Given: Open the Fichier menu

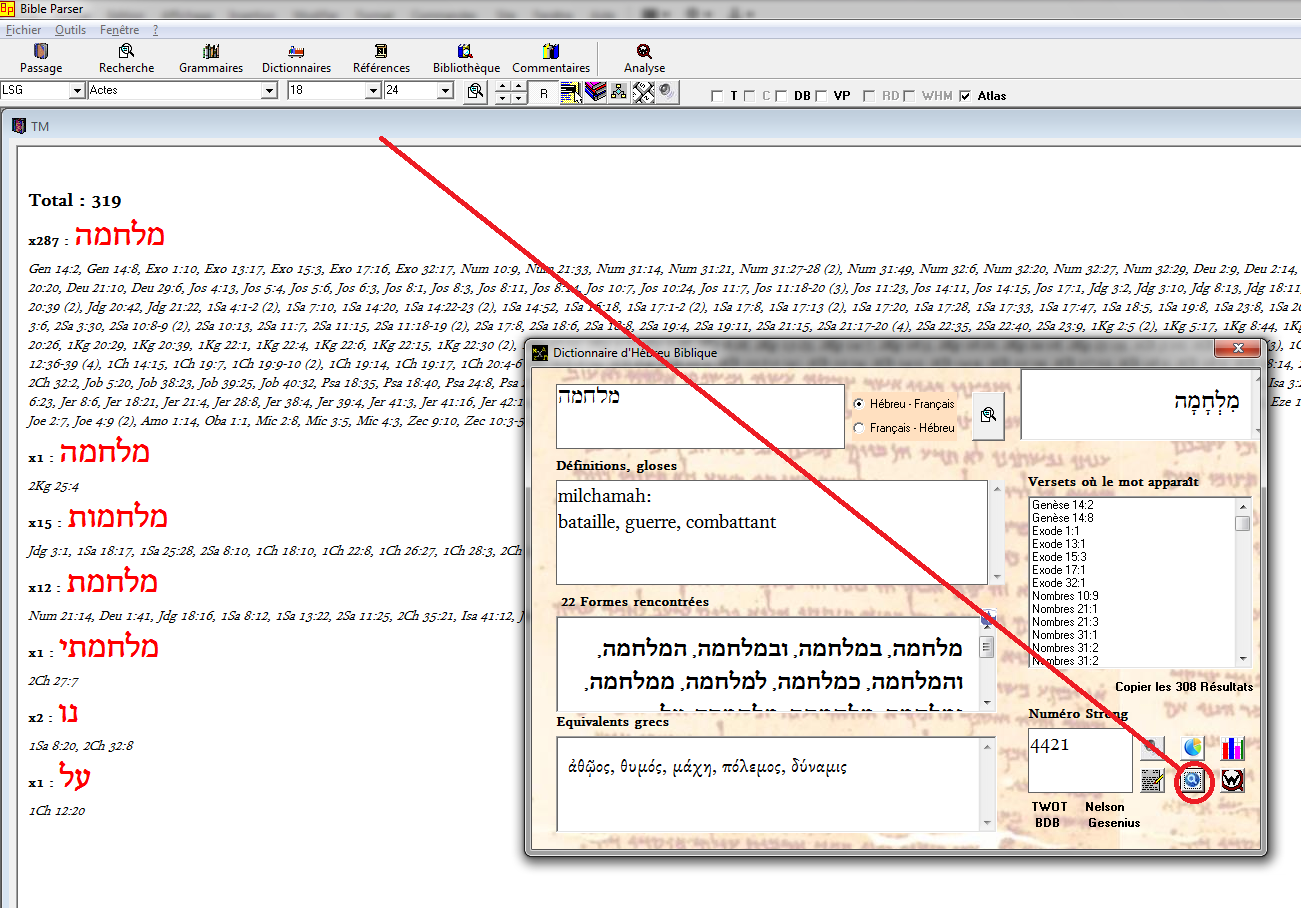Looking at the screenshot, I should point(24,30).
